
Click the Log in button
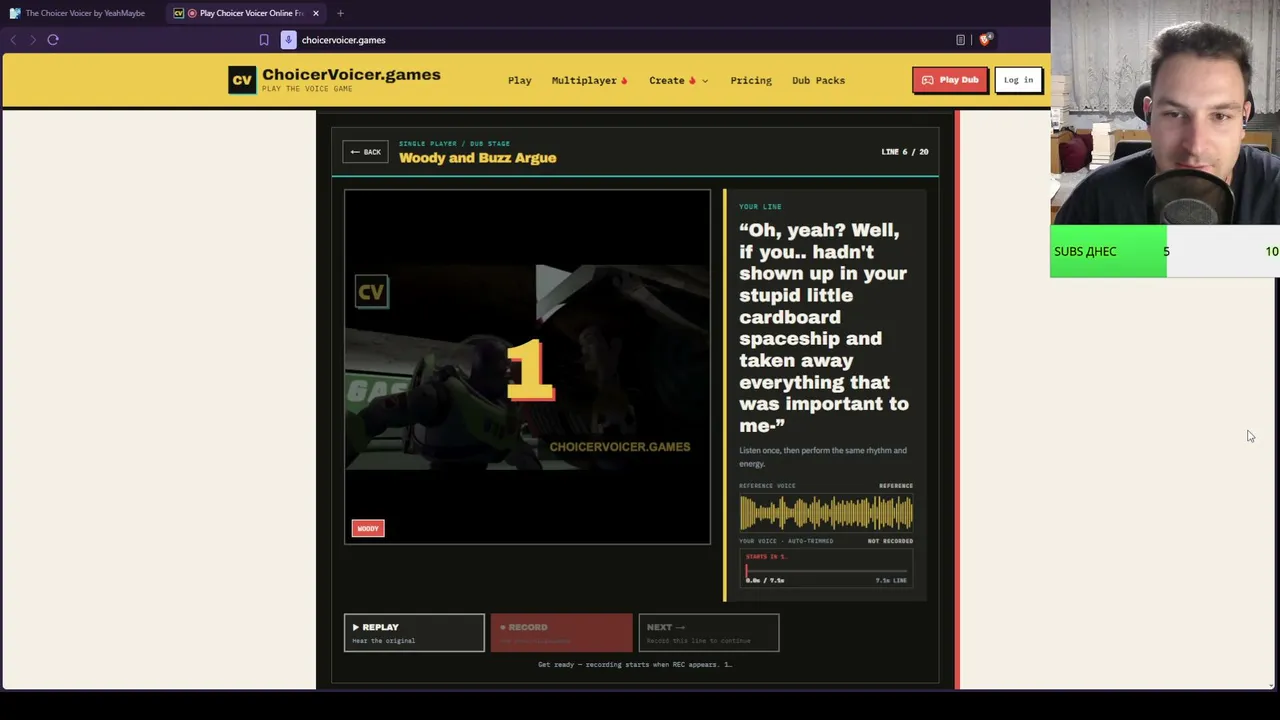pyautogui.click(x=1018, y=80)
